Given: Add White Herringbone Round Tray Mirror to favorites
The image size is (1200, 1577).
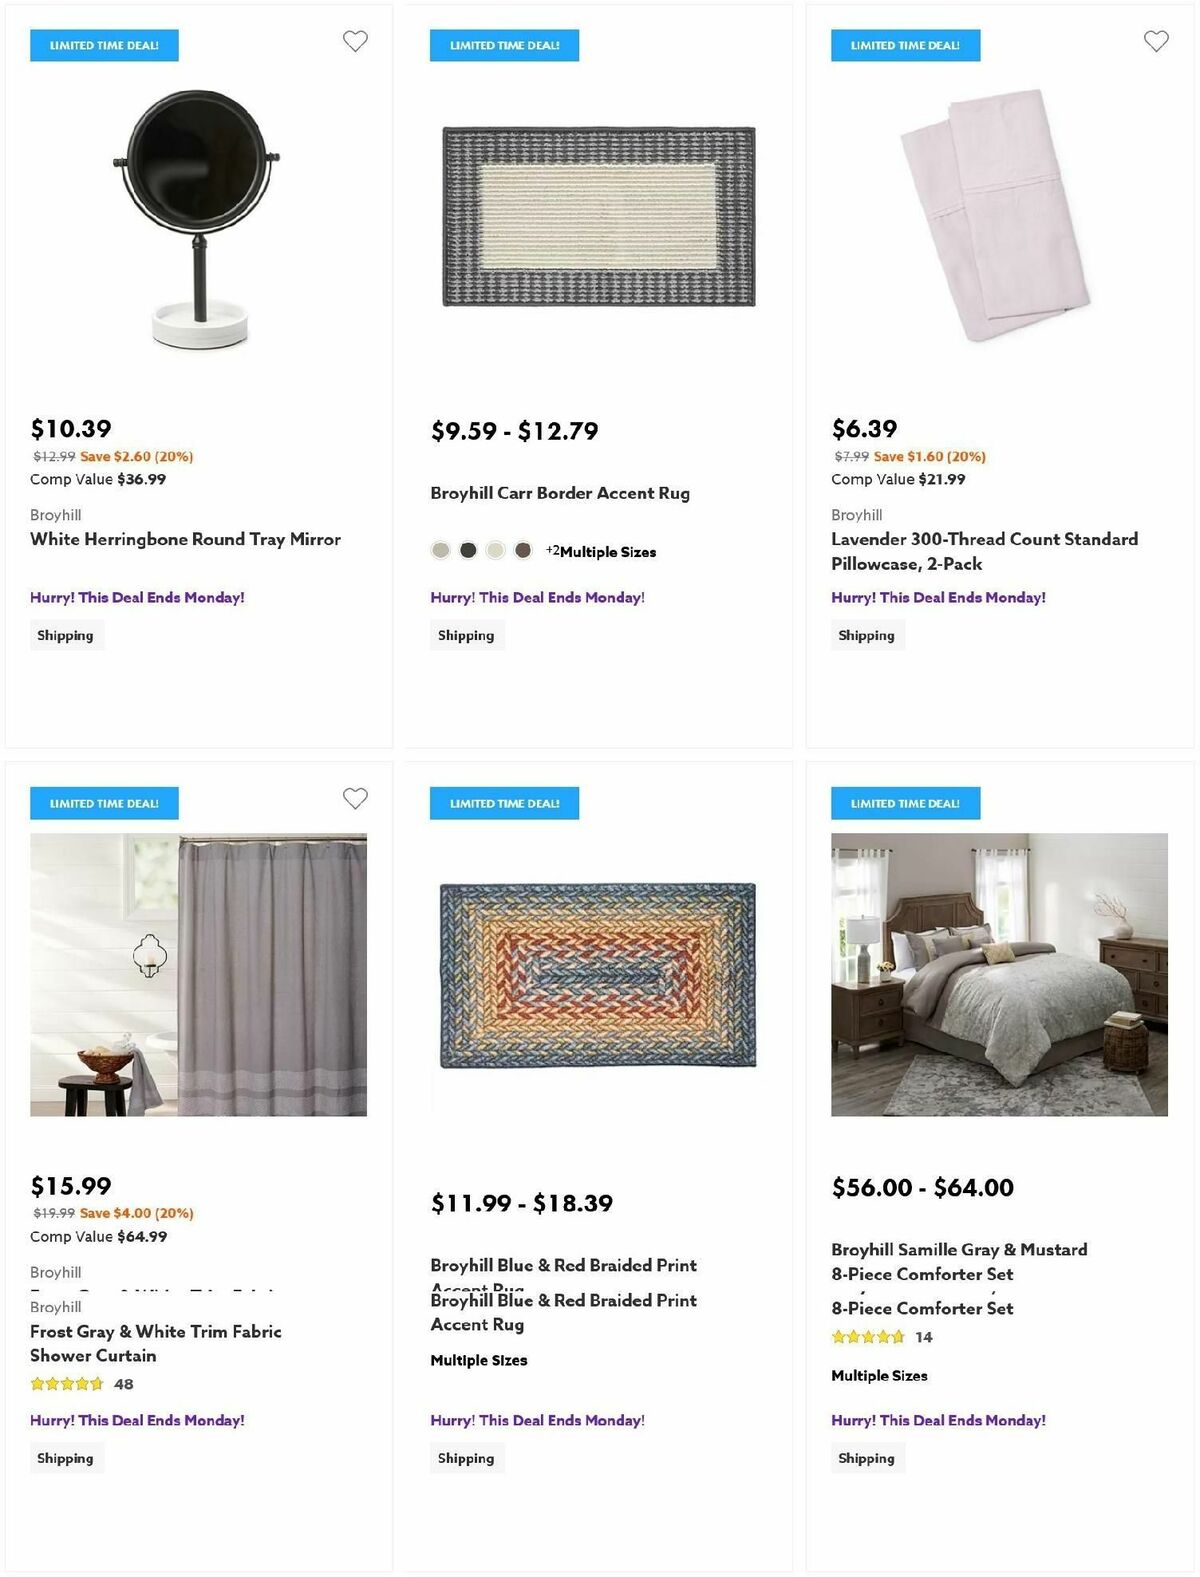Looking at the screenshot, I should (356, 42).
